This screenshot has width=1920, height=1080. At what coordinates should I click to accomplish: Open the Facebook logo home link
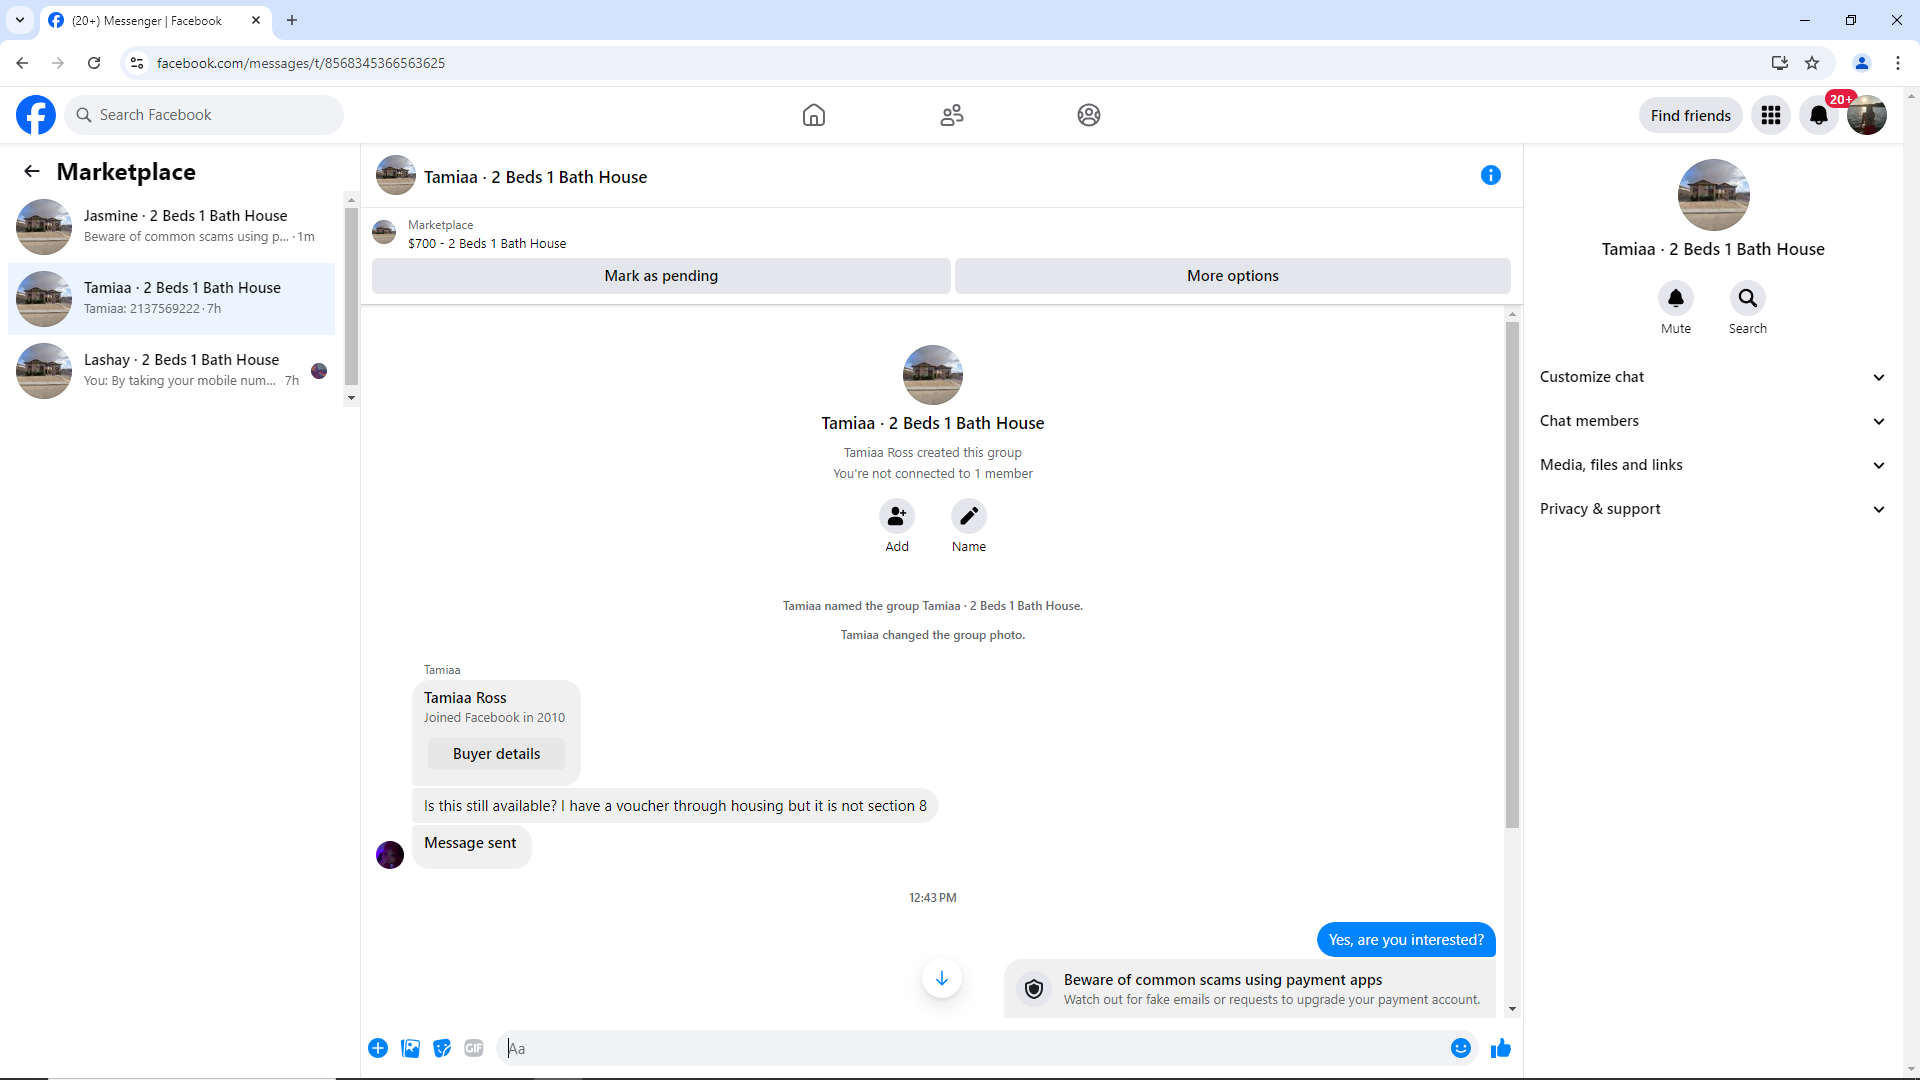point(36,115)
